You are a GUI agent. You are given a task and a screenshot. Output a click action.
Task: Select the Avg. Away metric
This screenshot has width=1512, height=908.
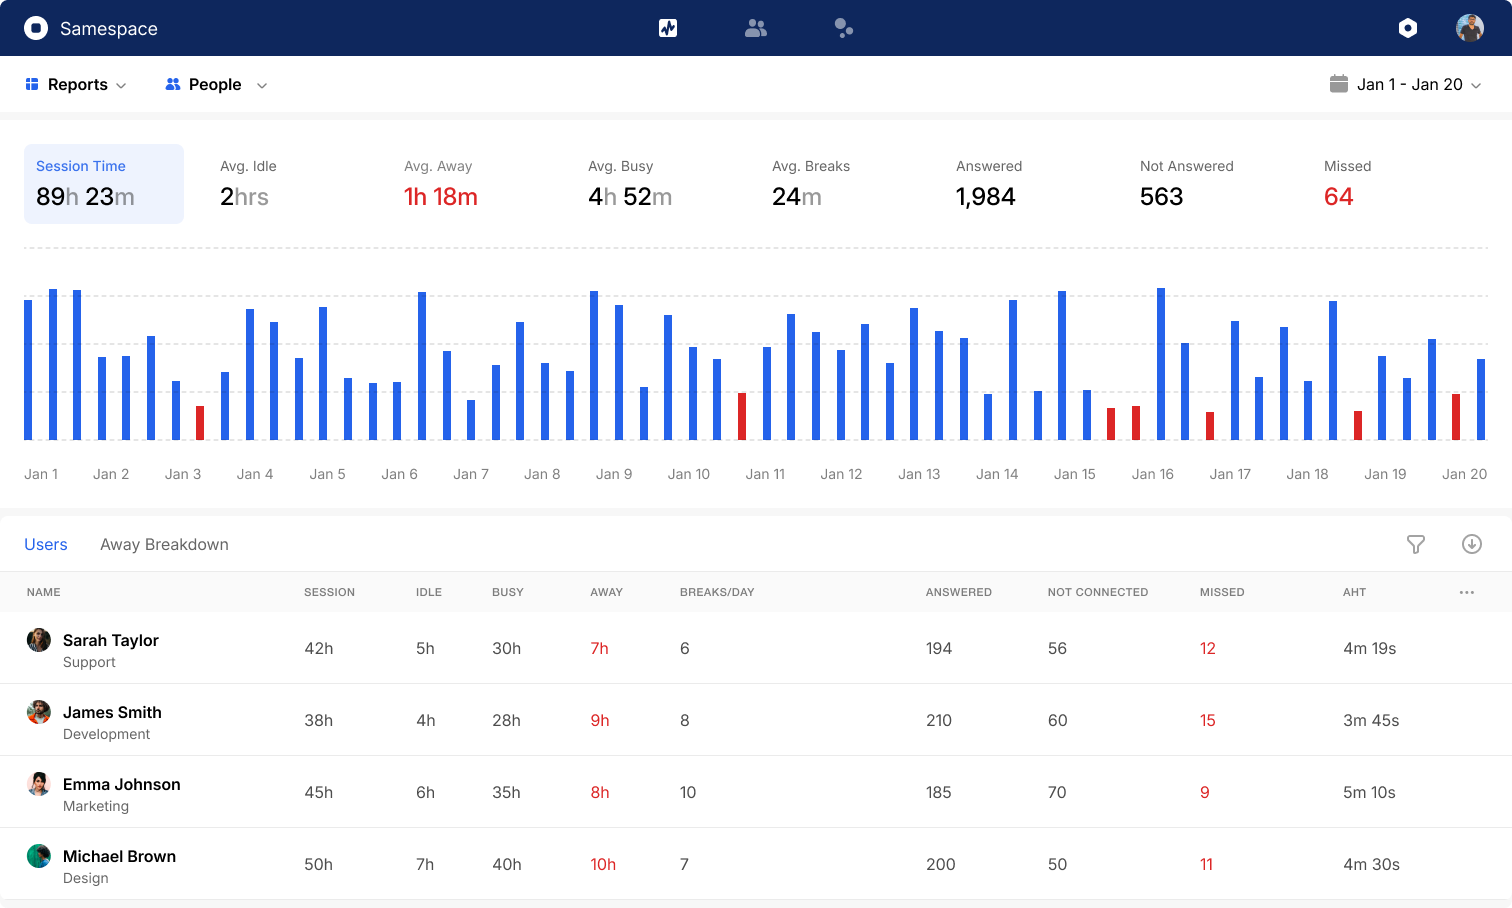tap(441, 184)
